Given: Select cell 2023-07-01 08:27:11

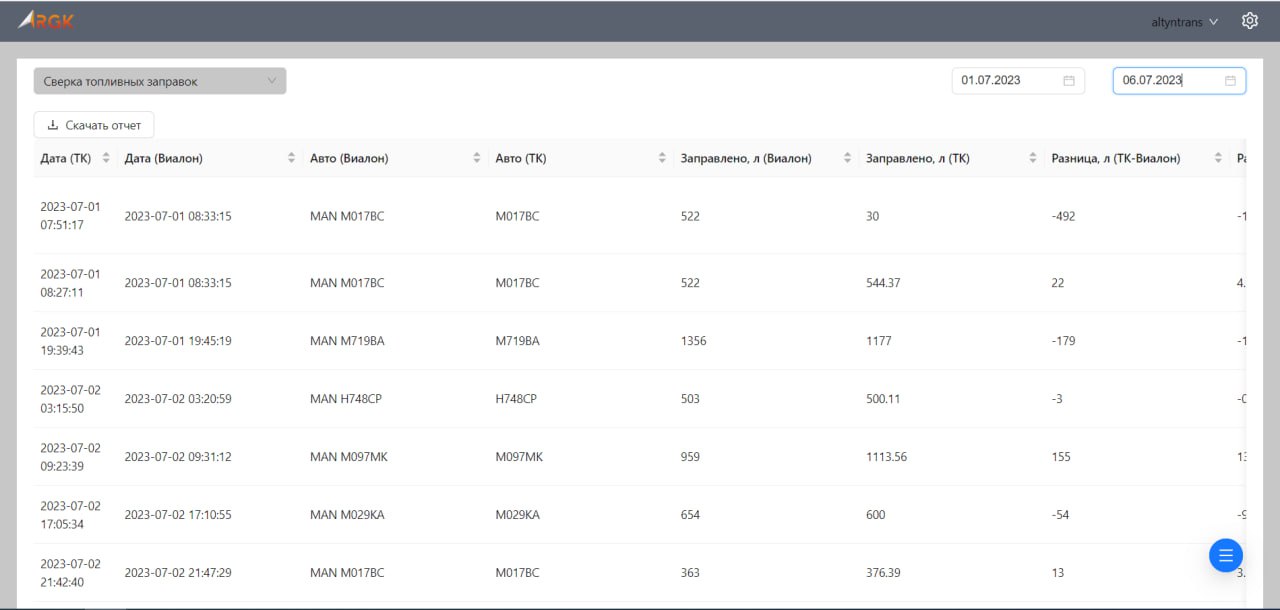Looking at the screenshot, I should pyautogui.click(x=70, y=283).
